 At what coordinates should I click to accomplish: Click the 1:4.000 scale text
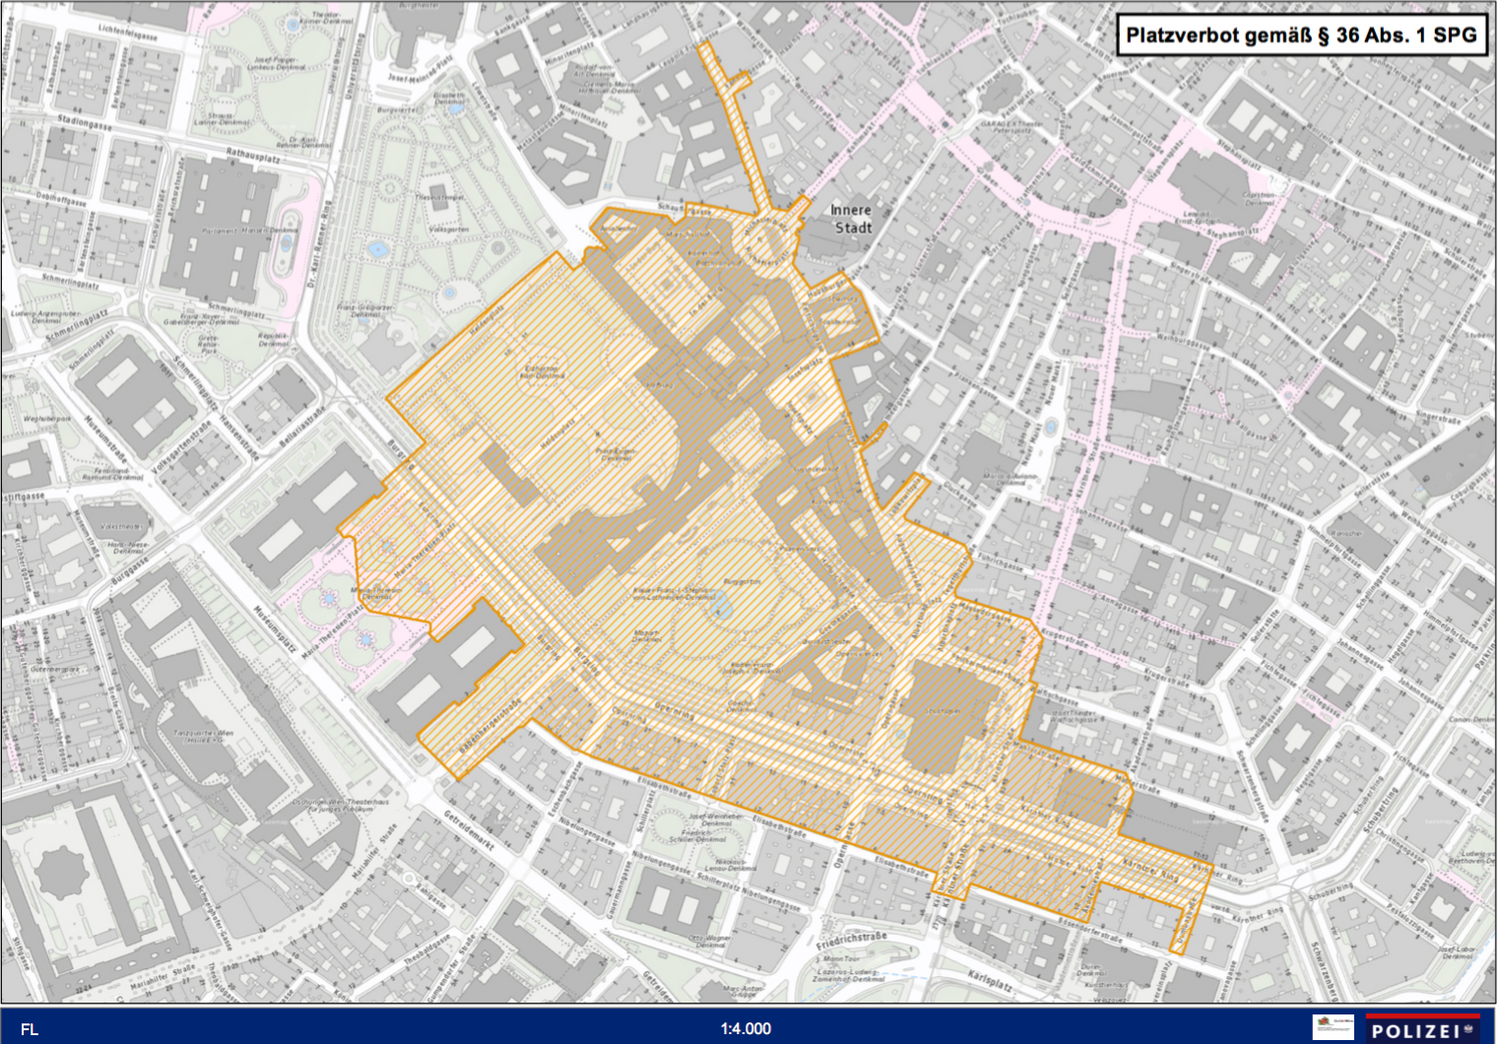point(746,1029)
